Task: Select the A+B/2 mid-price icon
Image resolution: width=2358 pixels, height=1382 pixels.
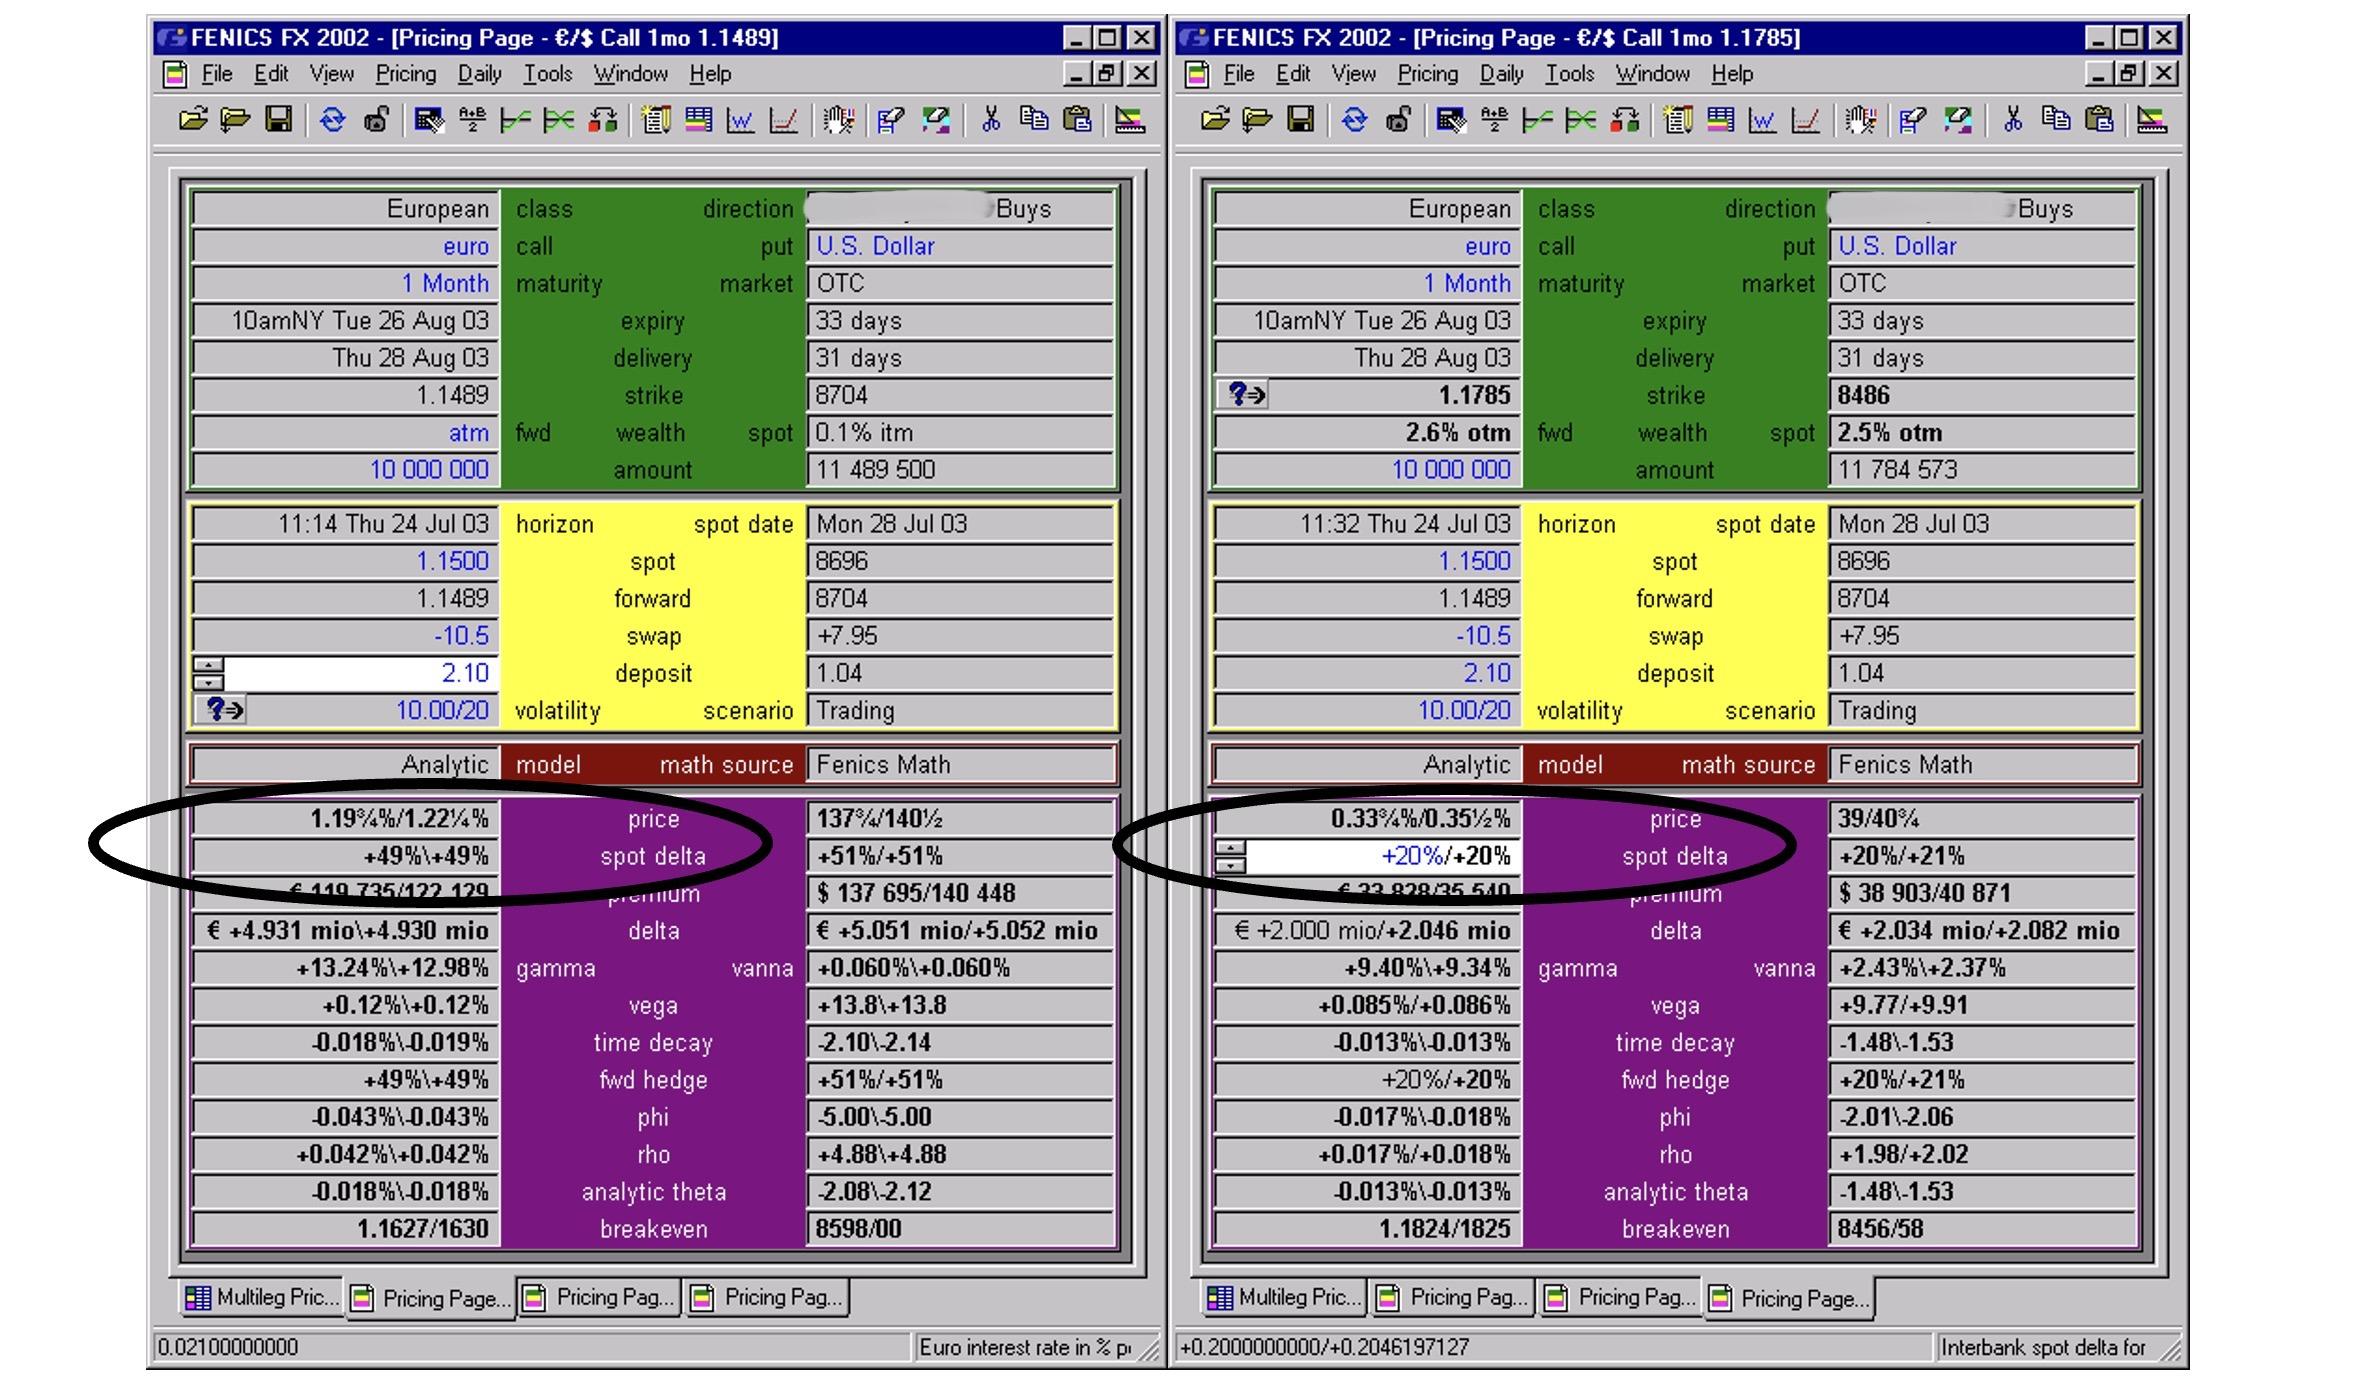Action: [x=471, y=121]
